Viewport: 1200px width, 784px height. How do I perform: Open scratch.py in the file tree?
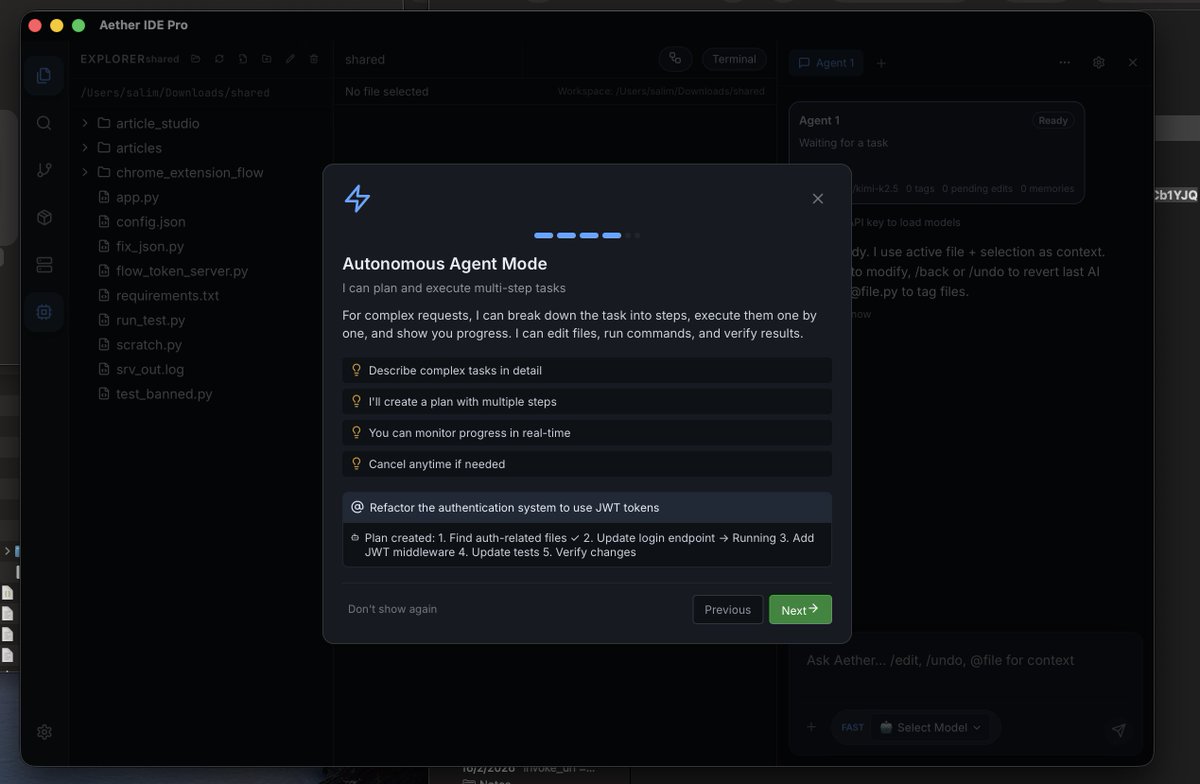point(149,345)
